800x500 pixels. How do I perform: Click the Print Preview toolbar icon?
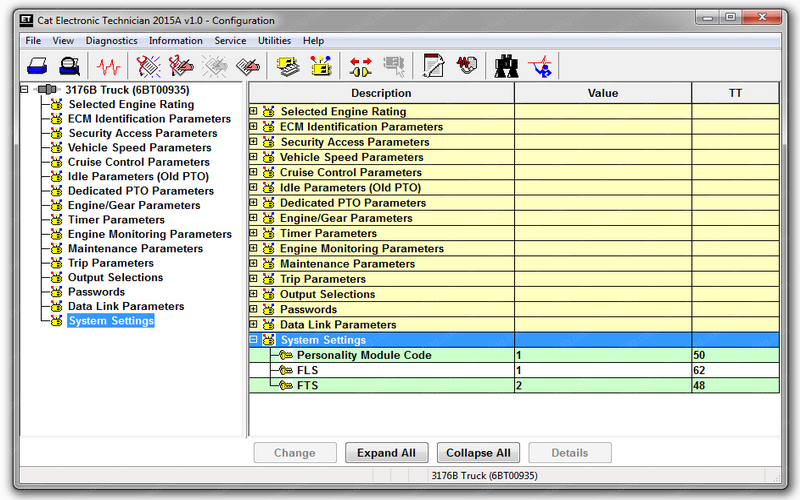click(x=70, y=66)
